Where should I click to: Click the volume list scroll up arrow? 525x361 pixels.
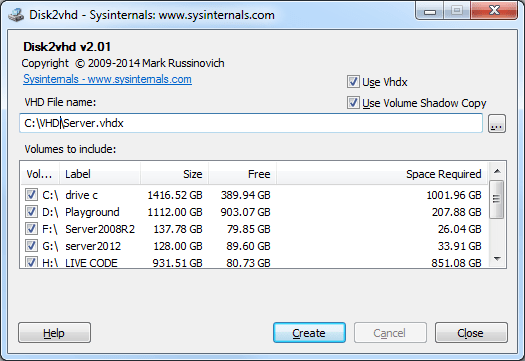click(x=497, y=171)
